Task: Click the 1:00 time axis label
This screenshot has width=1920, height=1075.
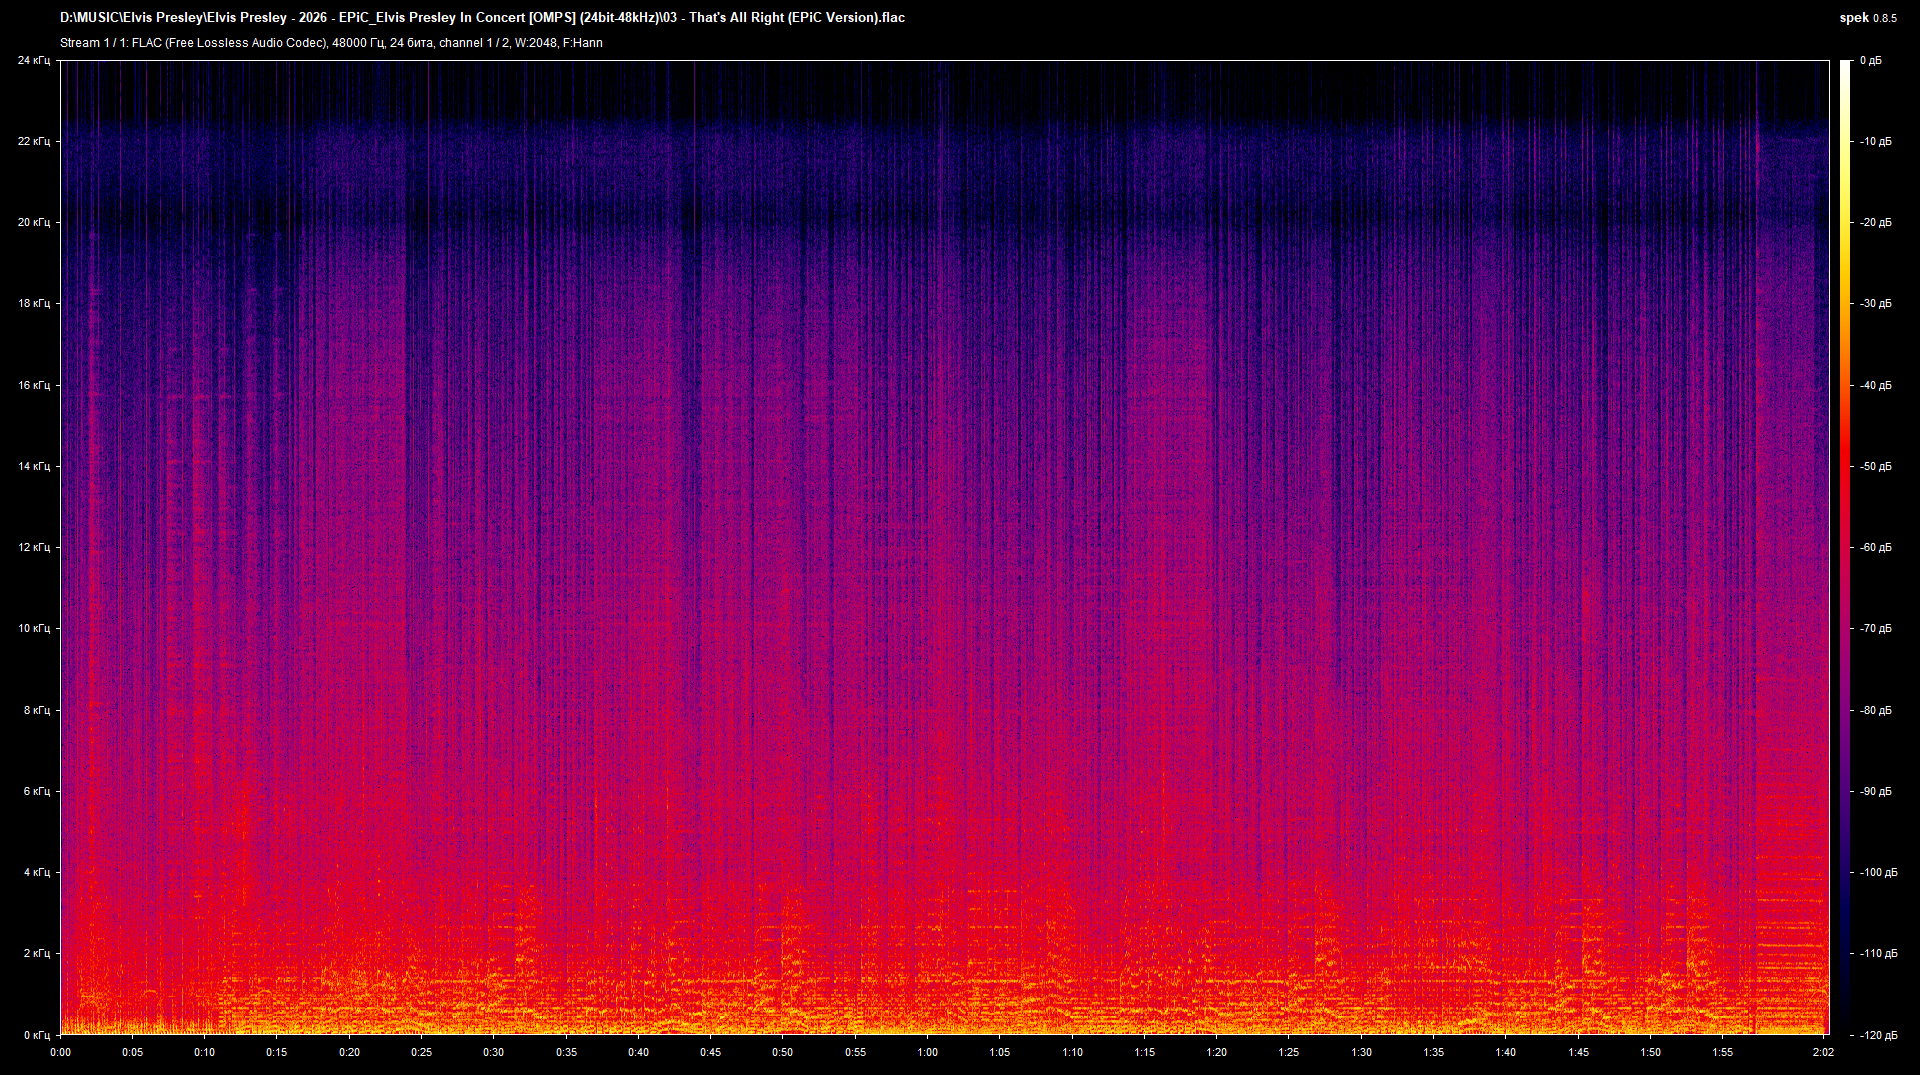Action: pos(928,1052)
